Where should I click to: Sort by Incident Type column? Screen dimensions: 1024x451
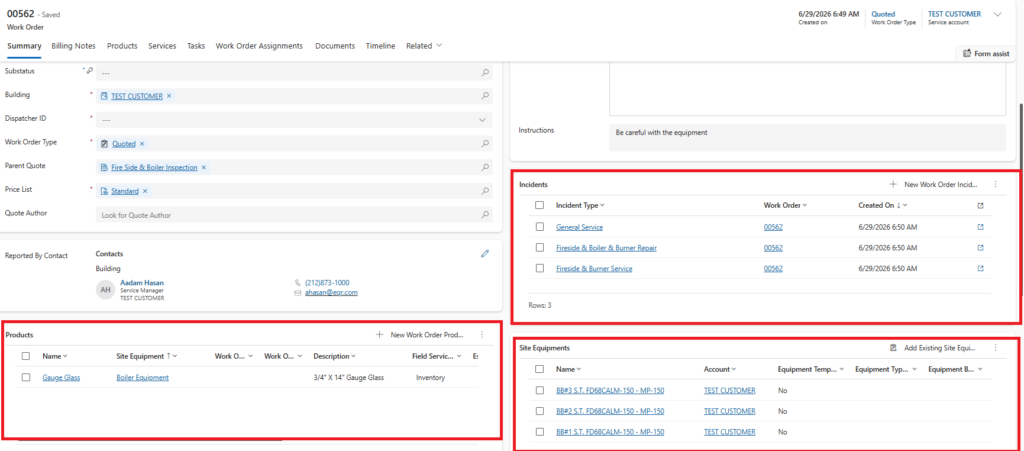click(580, 205)
